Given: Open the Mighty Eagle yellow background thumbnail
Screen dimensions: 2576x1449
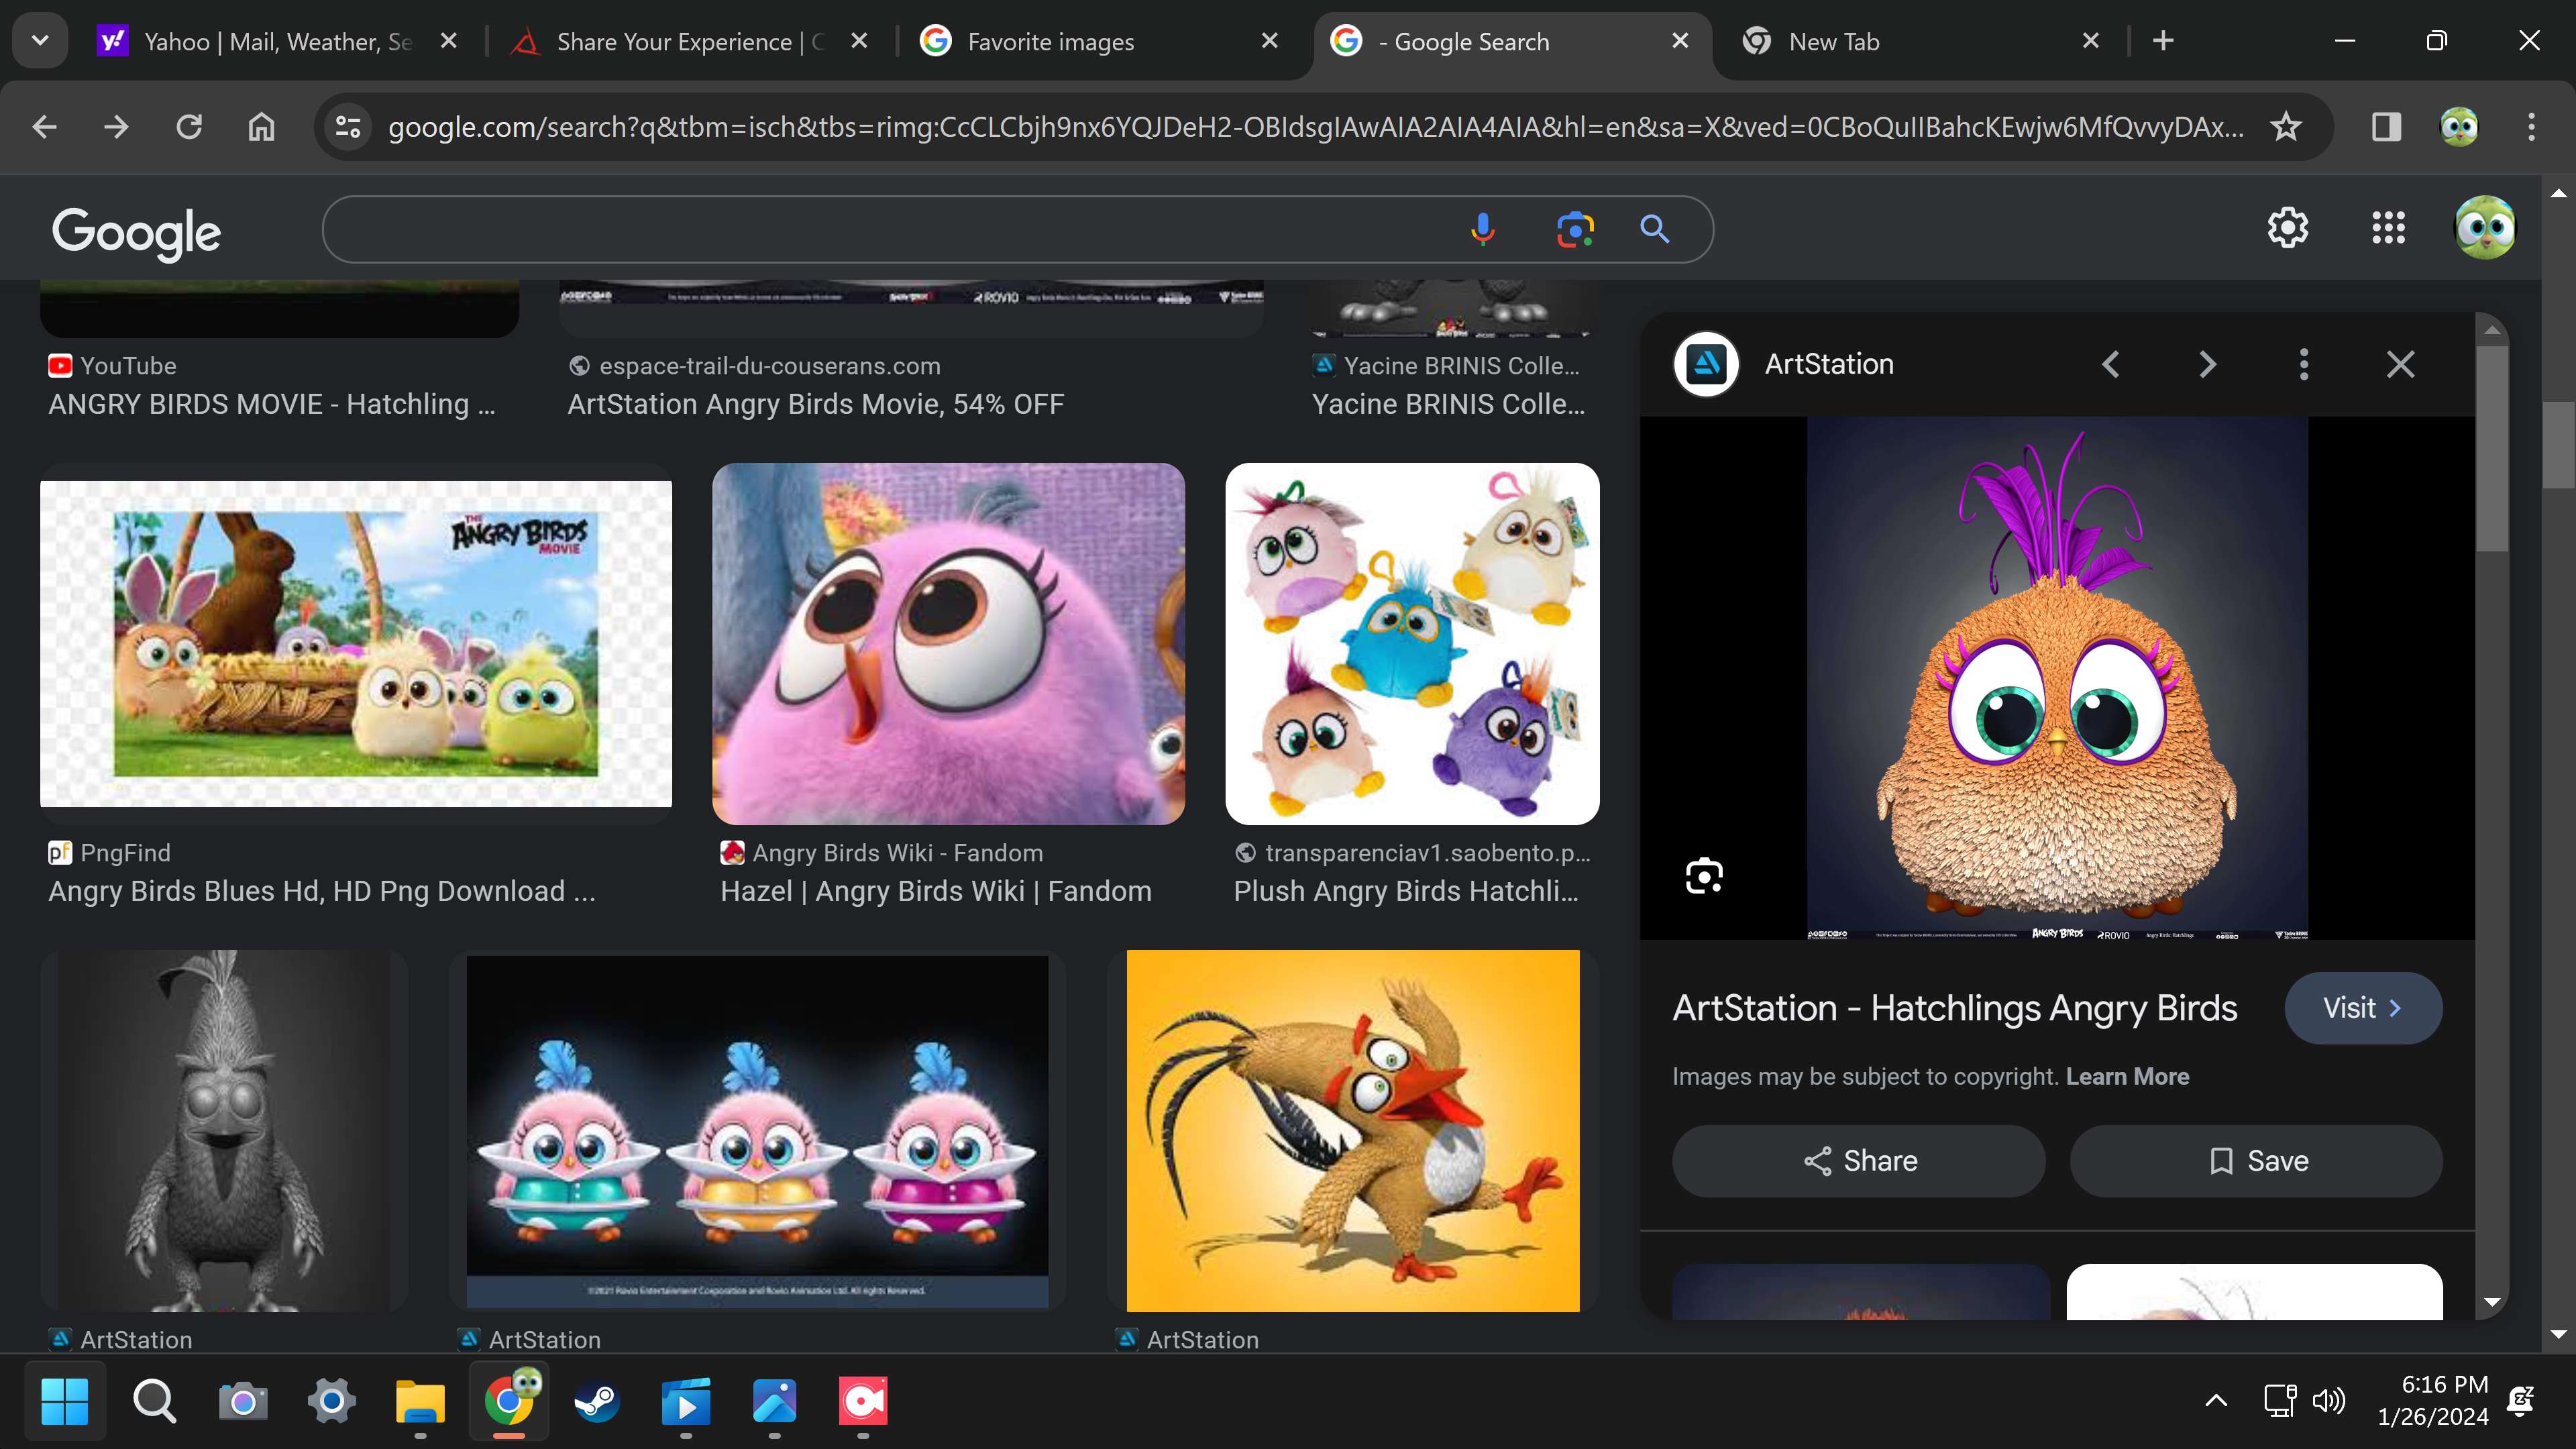Looking at the screenshot, I should [1353, 1130].
